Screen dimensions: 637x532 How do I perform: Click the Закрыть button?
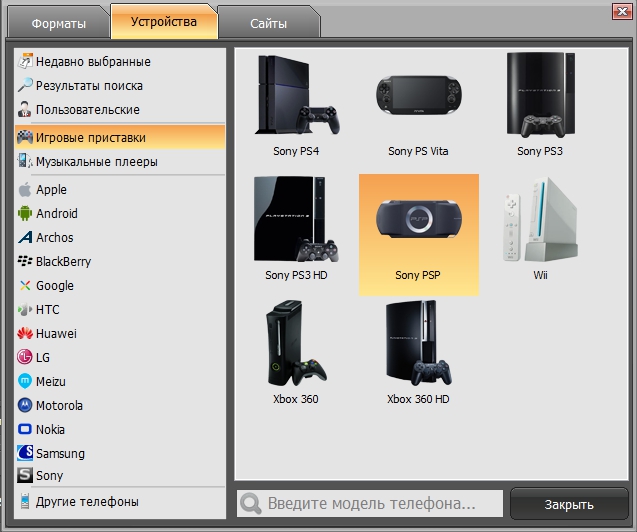click(569, 504)
